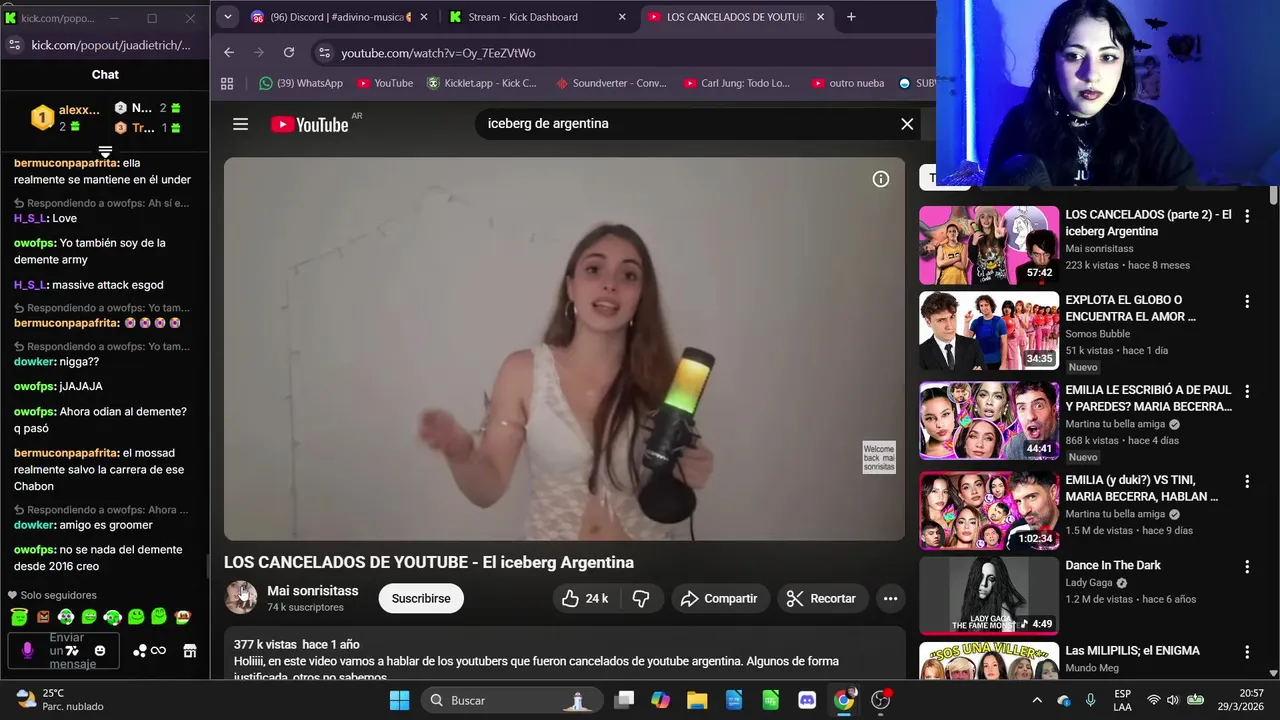Screen dimensions: 1280x720
Task: Open options for Las MILIPILIS video
Action: pos(1247,652)
